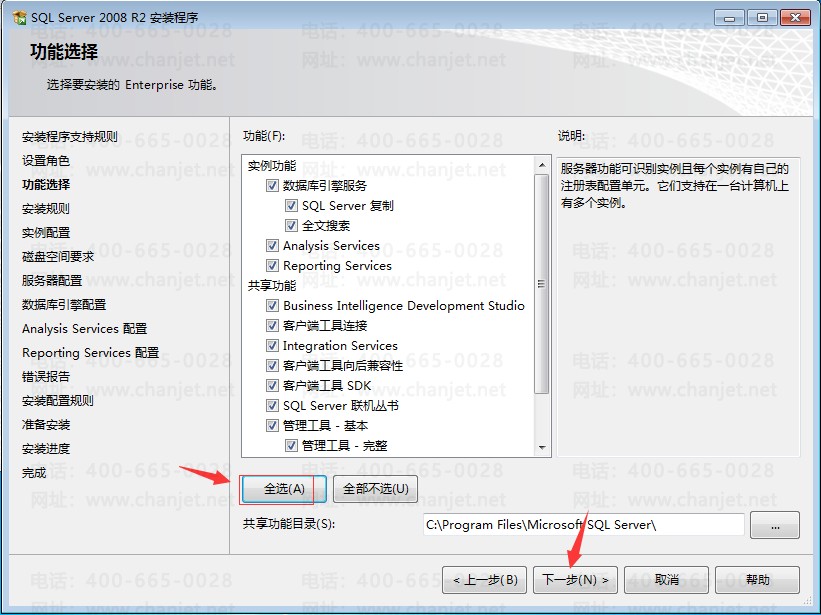This screenshot has width=821, height=615.
Task: Toggle the 全文搜索 checkbox
Action: click(x=291, y=225)
